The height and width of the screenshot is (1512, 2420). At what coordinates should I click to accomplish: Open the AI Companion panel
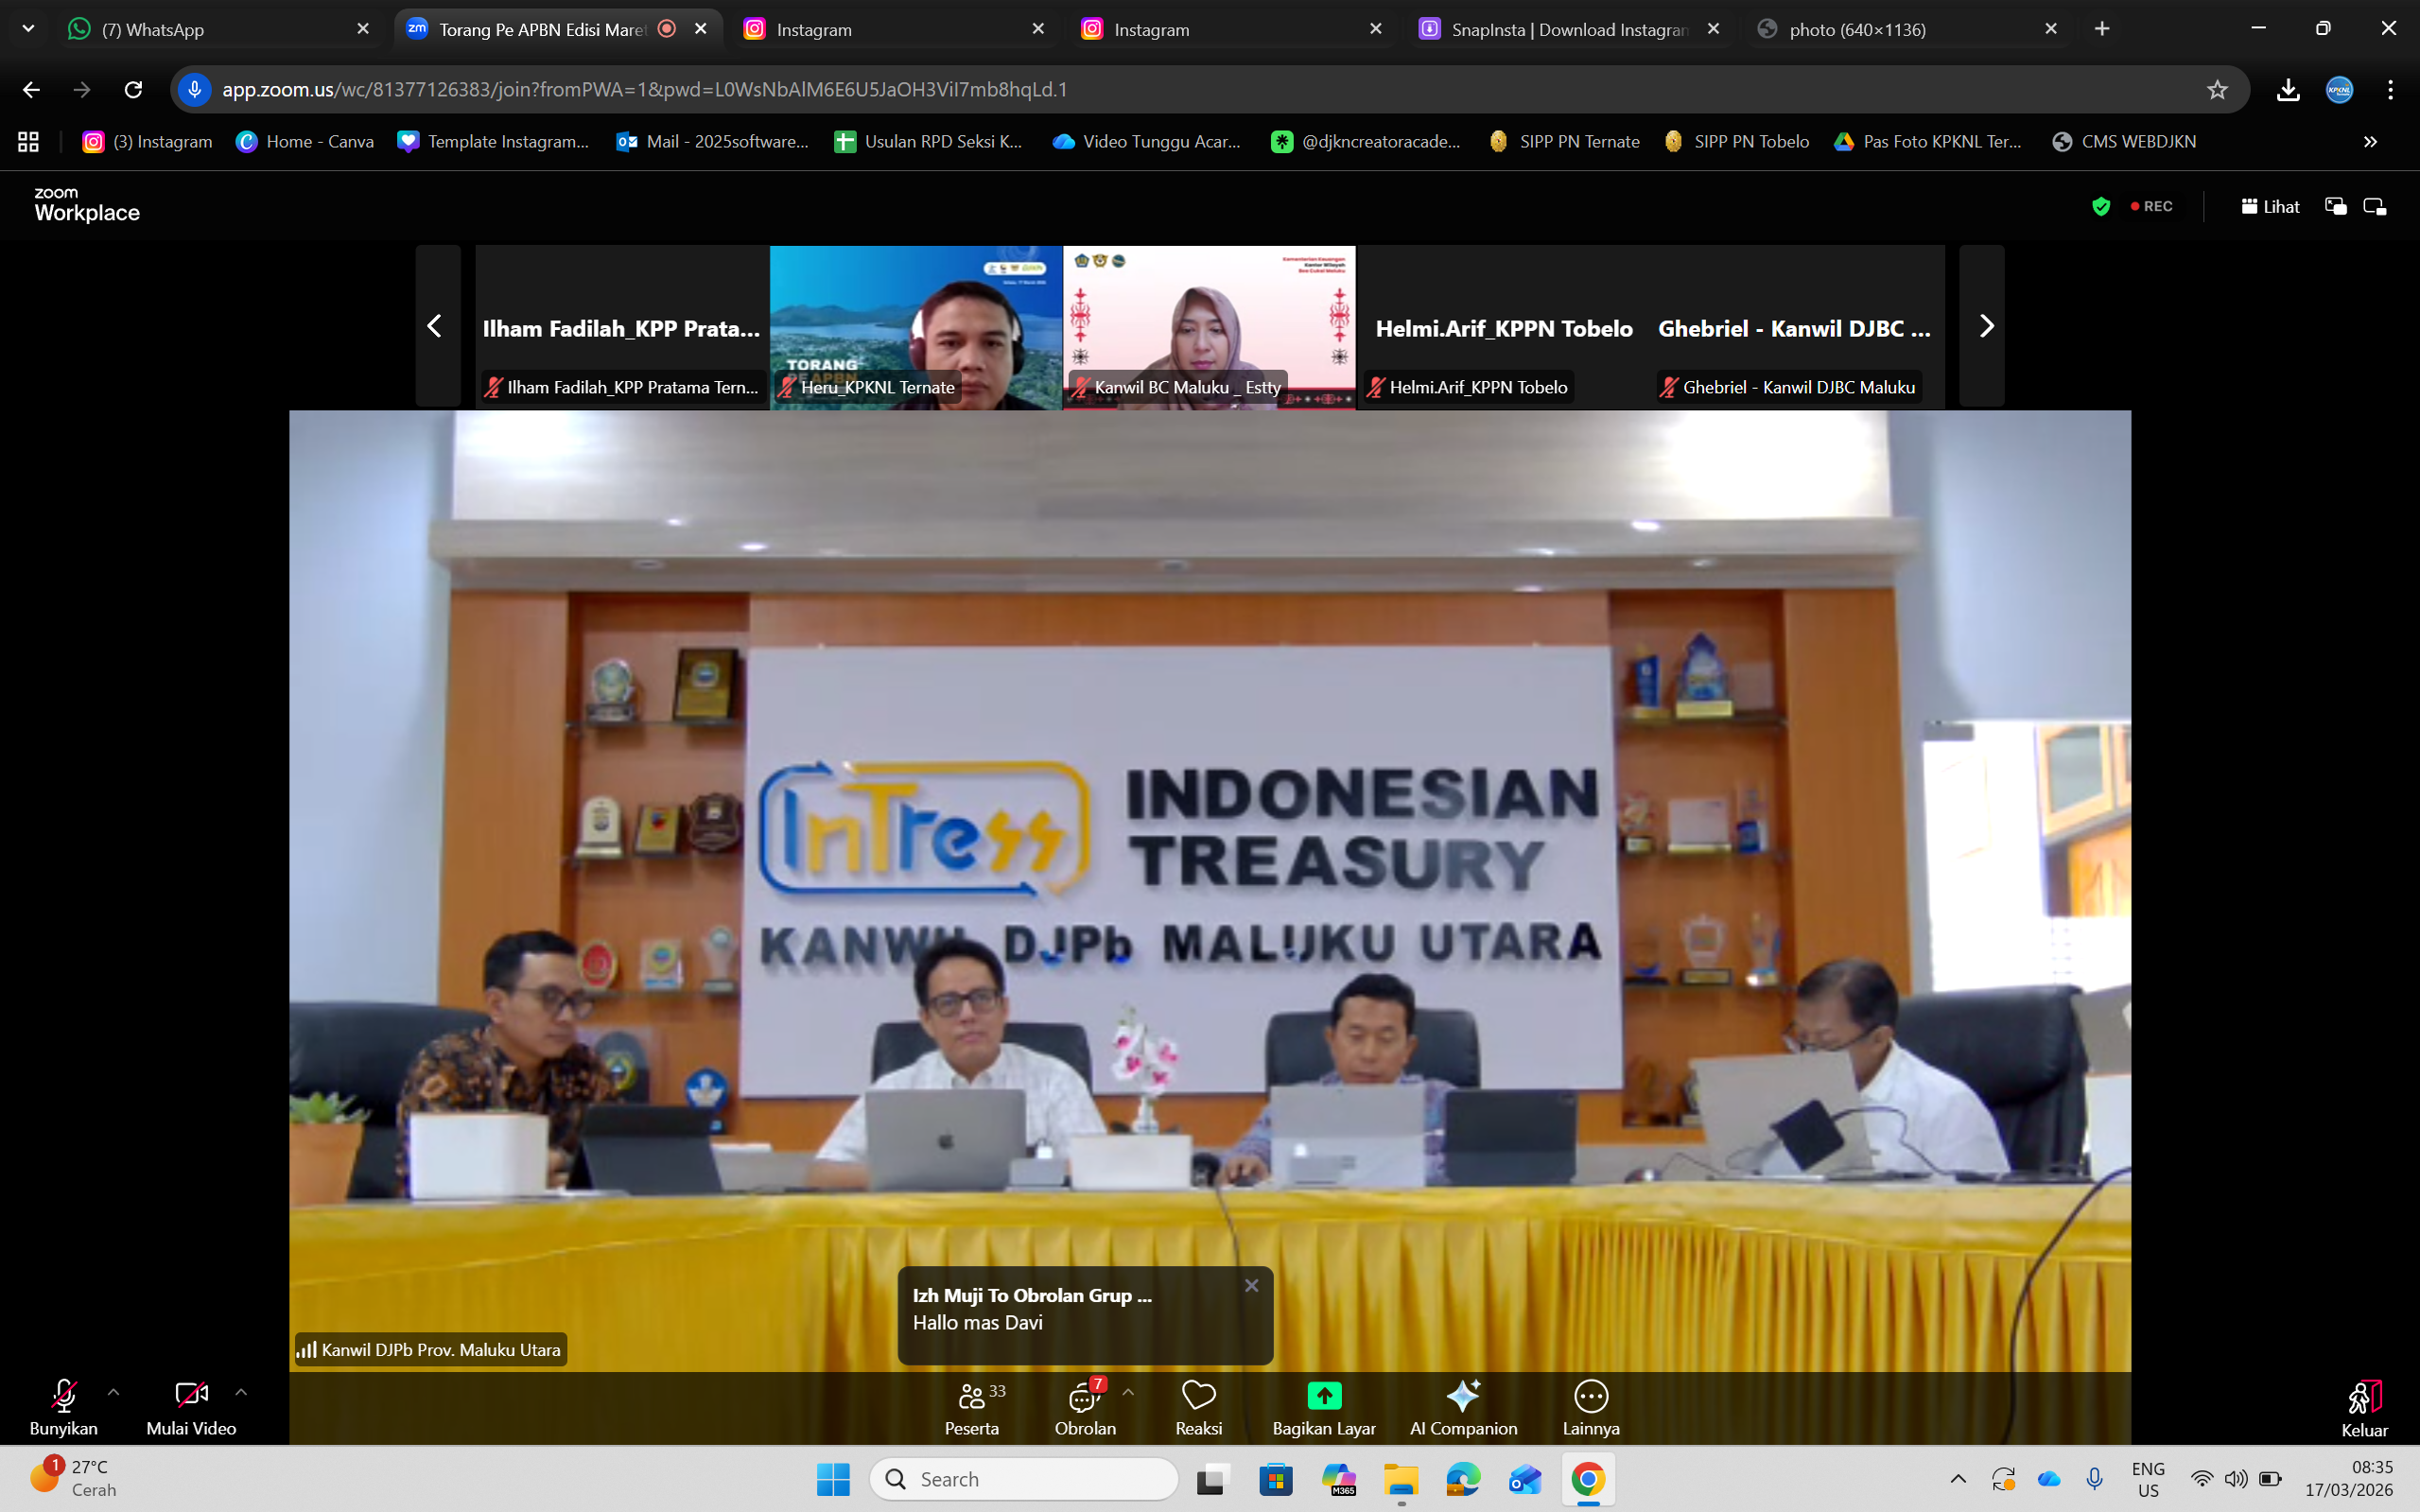point(1463,1405)
